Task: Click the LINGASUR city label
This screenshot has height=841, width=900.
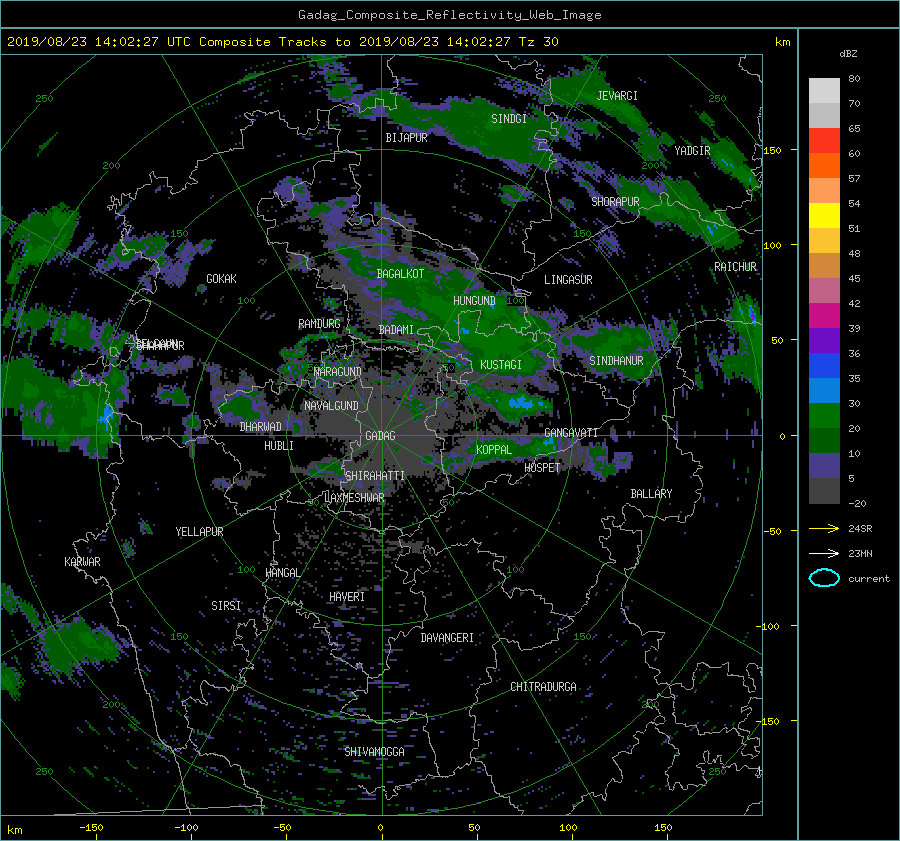Action: click(568, 280)
